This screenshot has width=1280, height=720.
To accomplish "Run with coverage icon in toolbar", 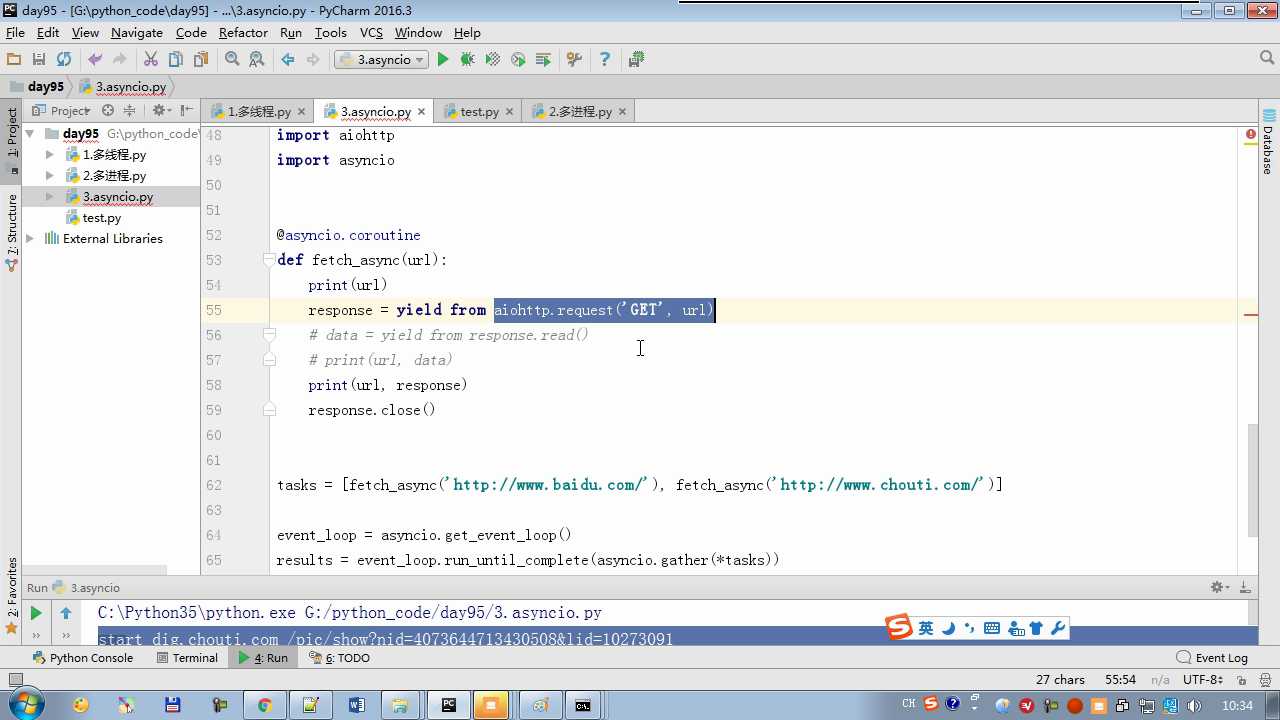I will coord(493,60).
